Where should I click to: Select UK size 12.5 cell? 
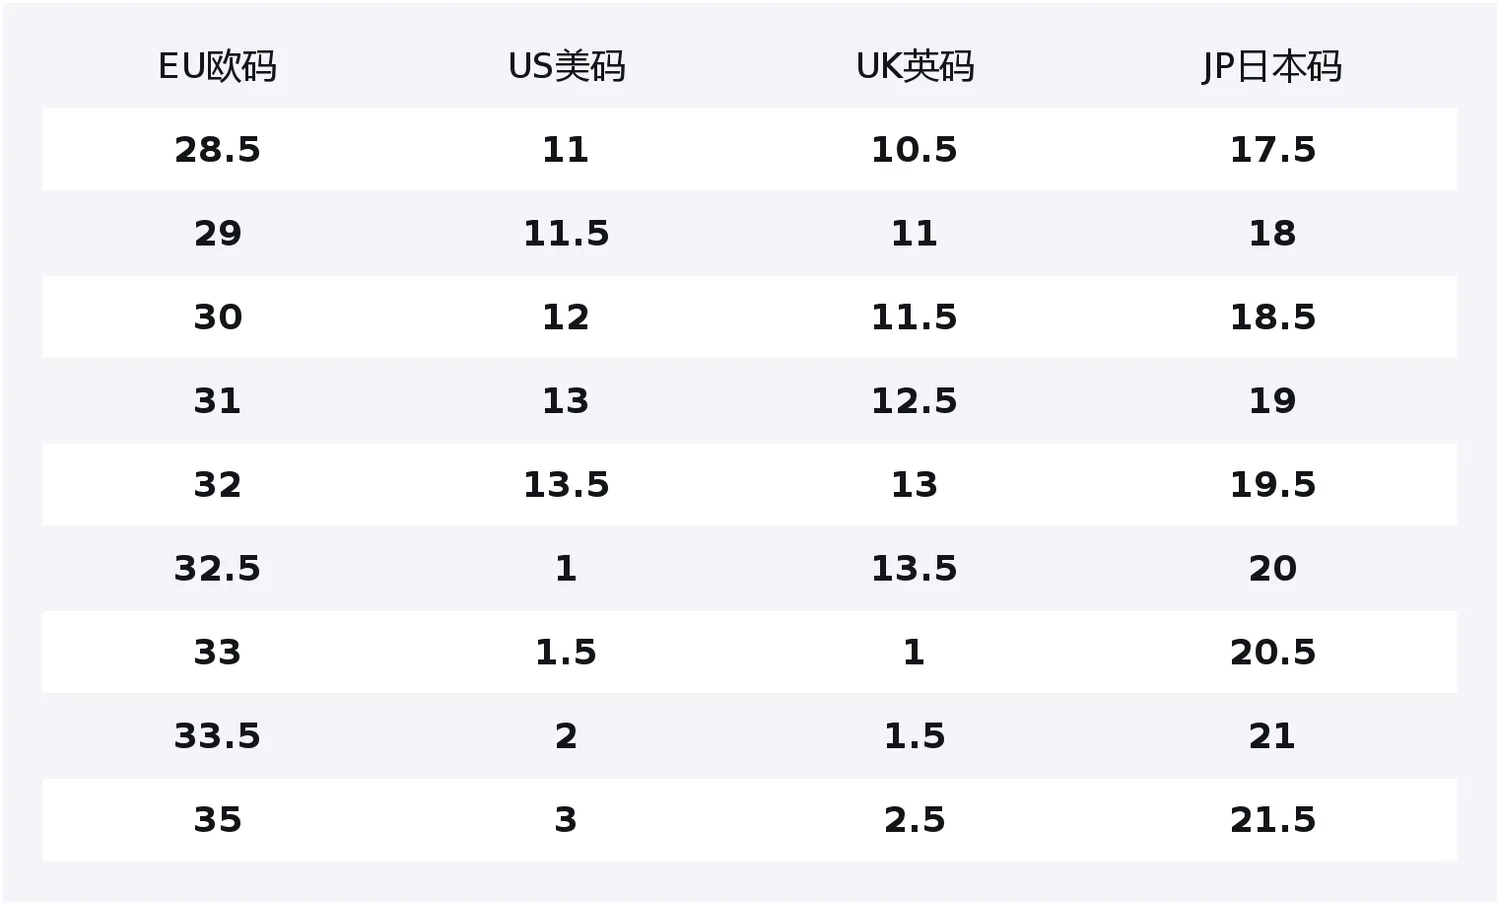(x=914, y=401)
